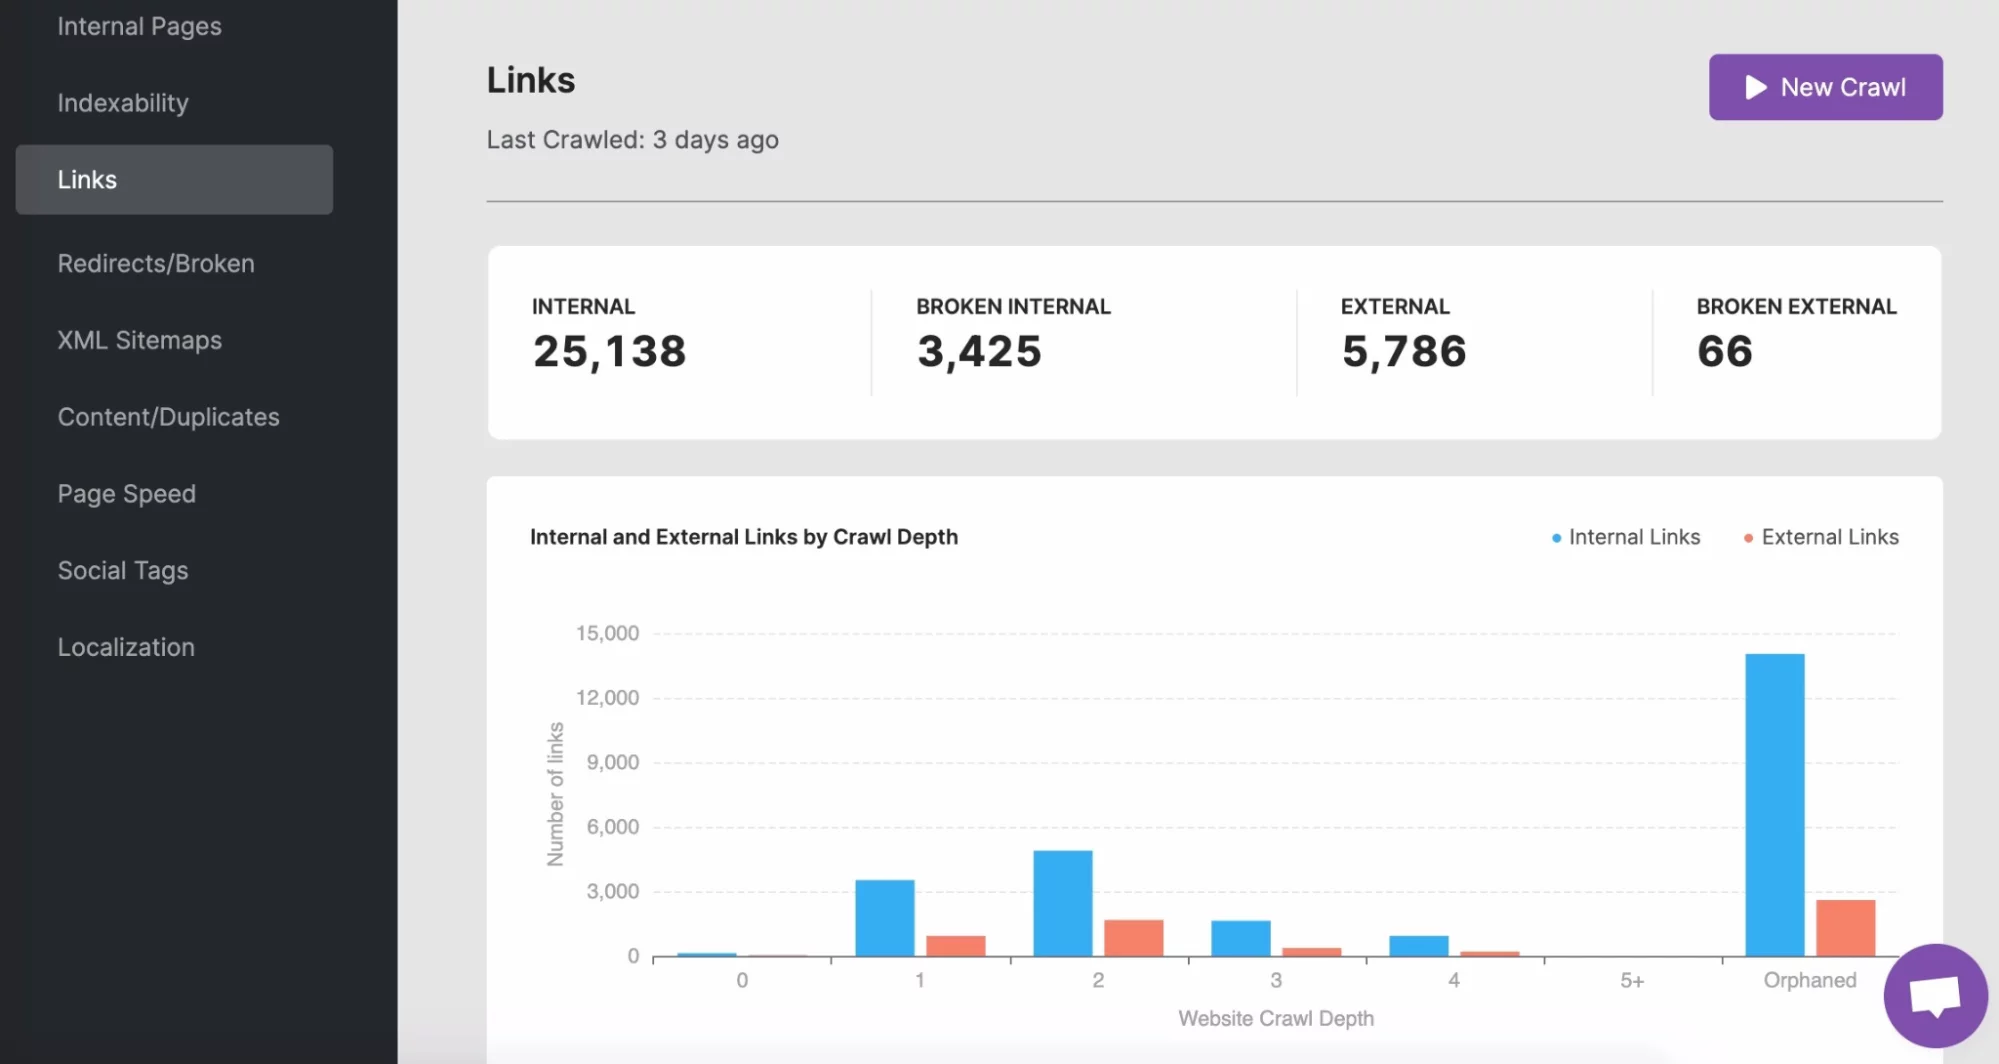
Task: View the Page Speed report
Action: [126, 494]
